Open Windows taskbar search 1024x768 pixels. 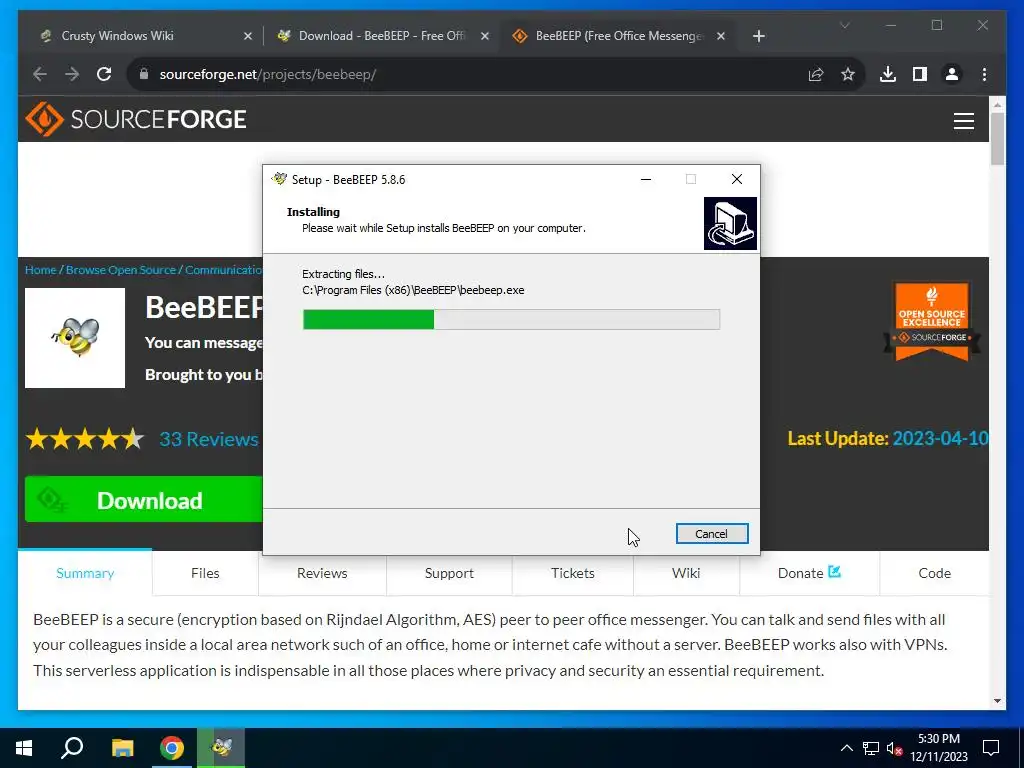click(x=72, y=748)
